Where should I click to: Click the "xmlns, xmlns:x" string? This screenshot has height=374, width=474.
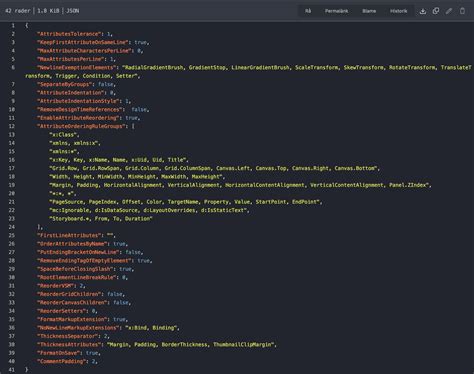pyautogui.click(x=74, y=143)
